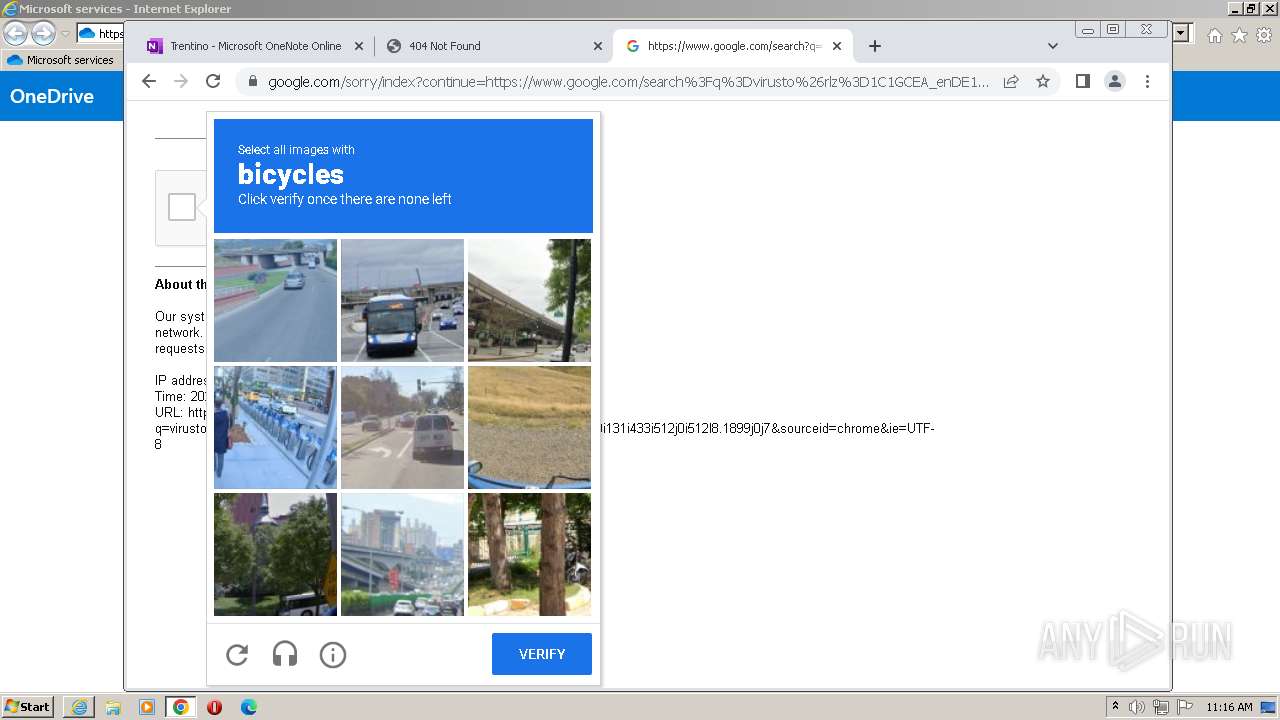
Task: Go back in Internet Explorer
Action: tap(15, 33)
